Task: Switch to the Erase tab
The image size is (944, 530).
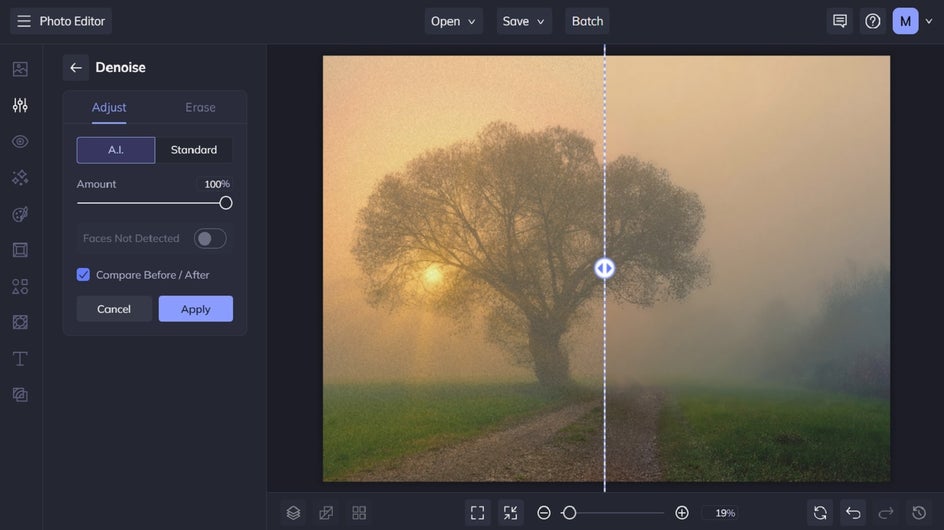Action: pyautogui.click(x=200, y=108)
